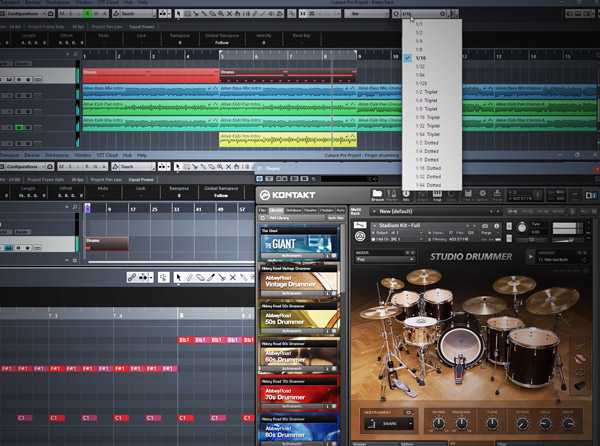Screen dimensions: 600x446
Task: Start the Studio Drummer groove play button
Action: point(531,256)
